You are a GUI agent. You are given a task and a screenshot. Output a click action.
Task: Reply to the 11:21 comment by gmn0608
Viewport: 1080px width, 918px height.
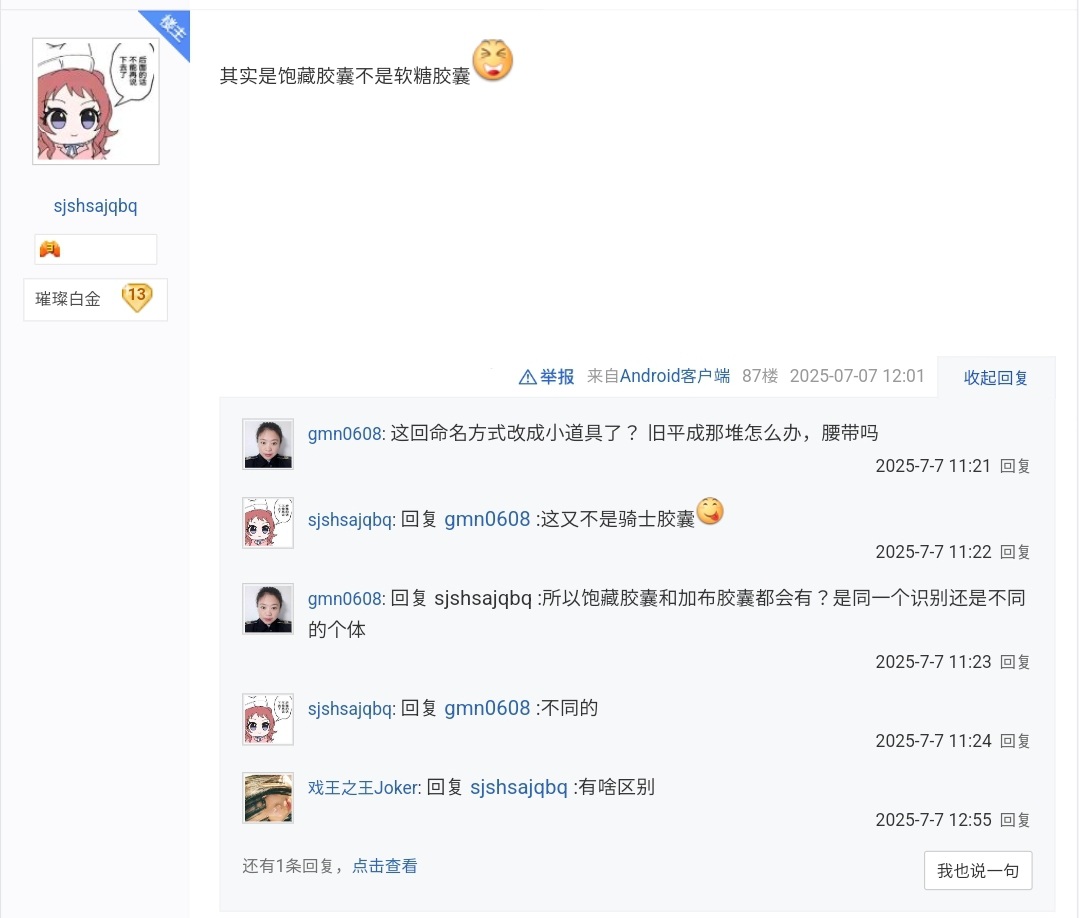coord(1015,466)
